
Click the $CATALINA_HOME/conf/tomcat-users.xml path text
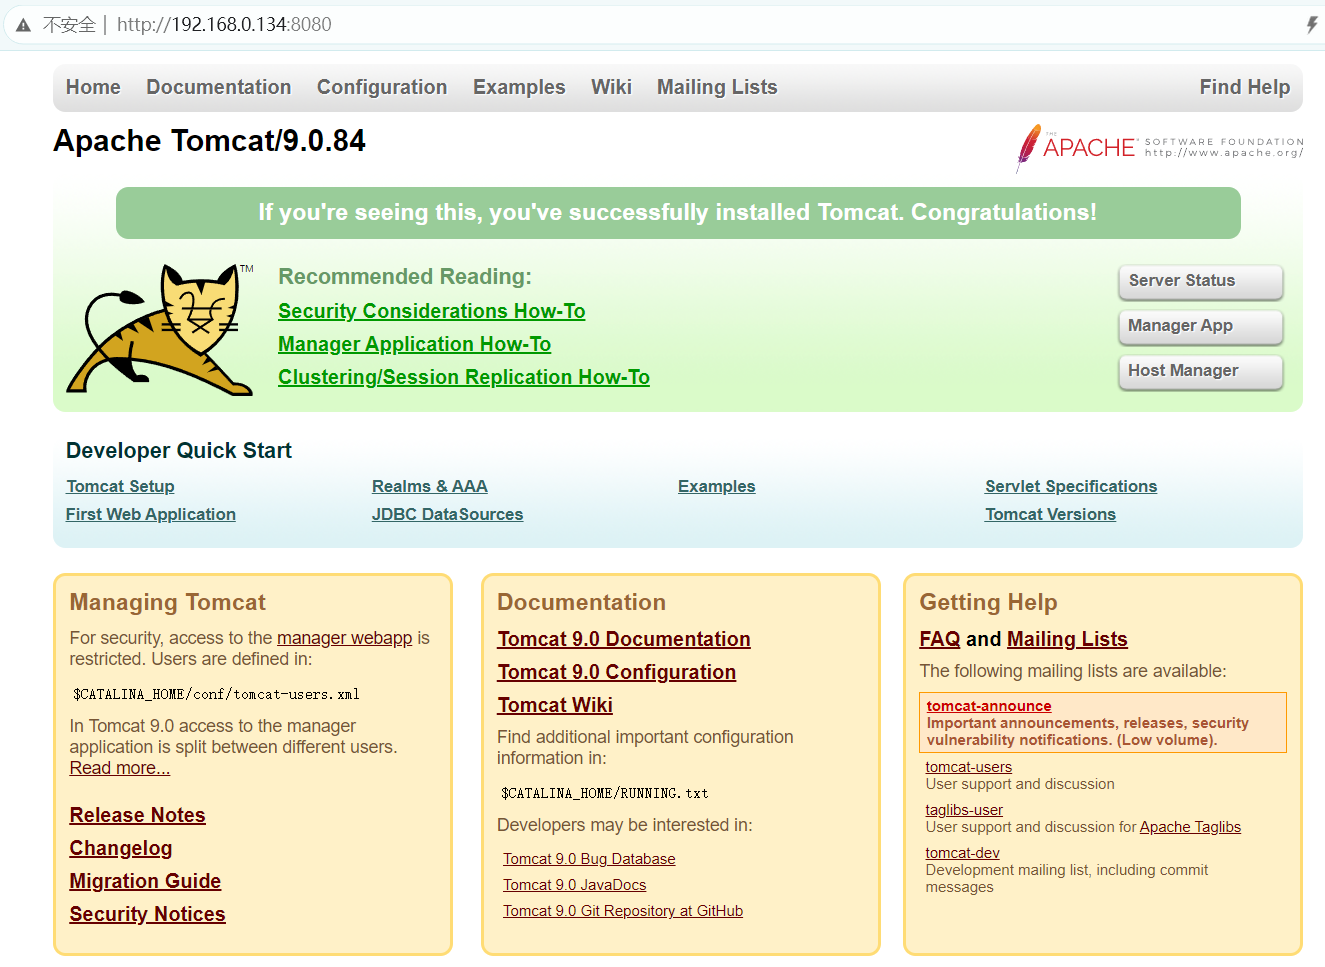click(216, 694)
